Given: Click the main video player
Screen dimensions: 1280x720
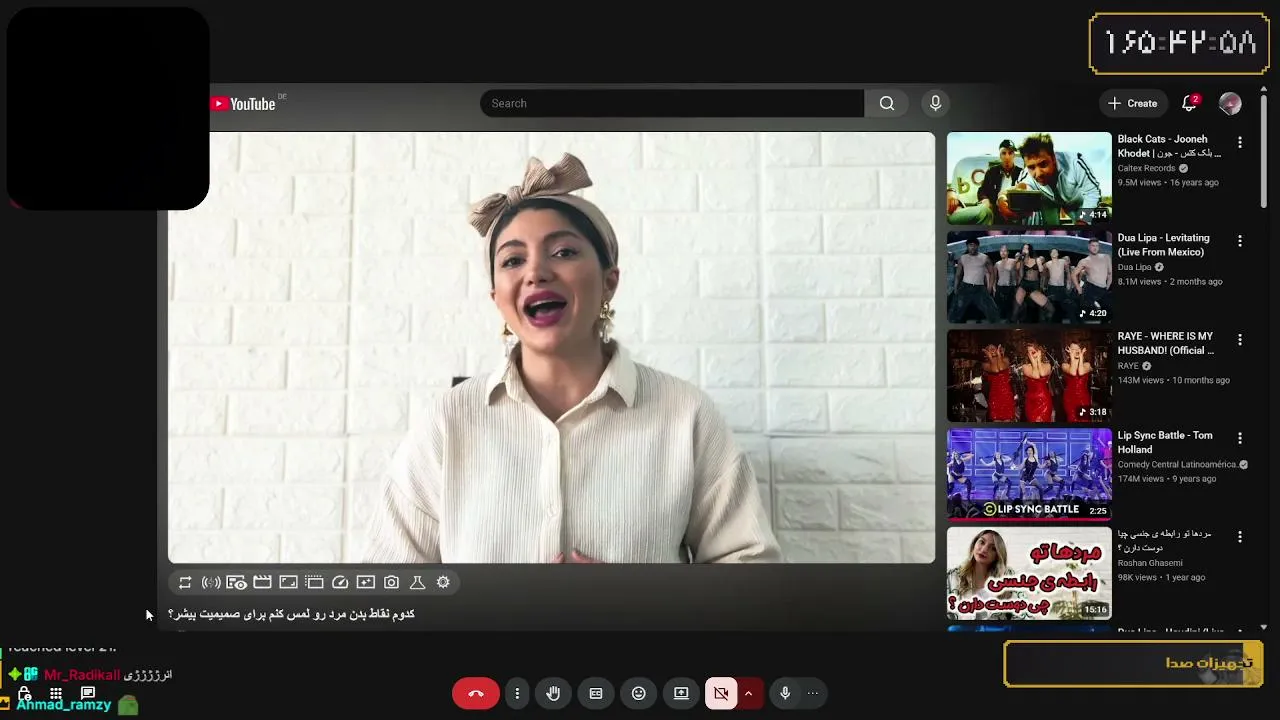Looking at the screenshot, I should (x=552, y=348).
